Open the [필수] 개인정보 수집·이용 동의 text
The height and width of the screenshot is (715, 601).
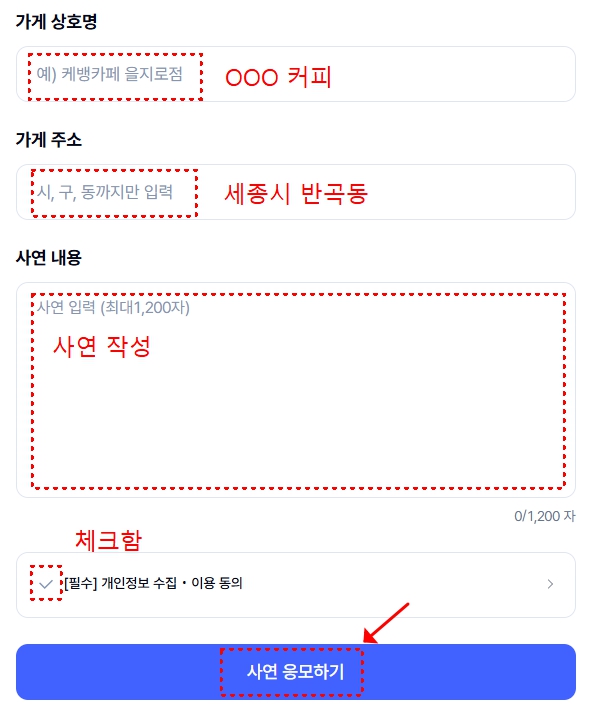153,583
